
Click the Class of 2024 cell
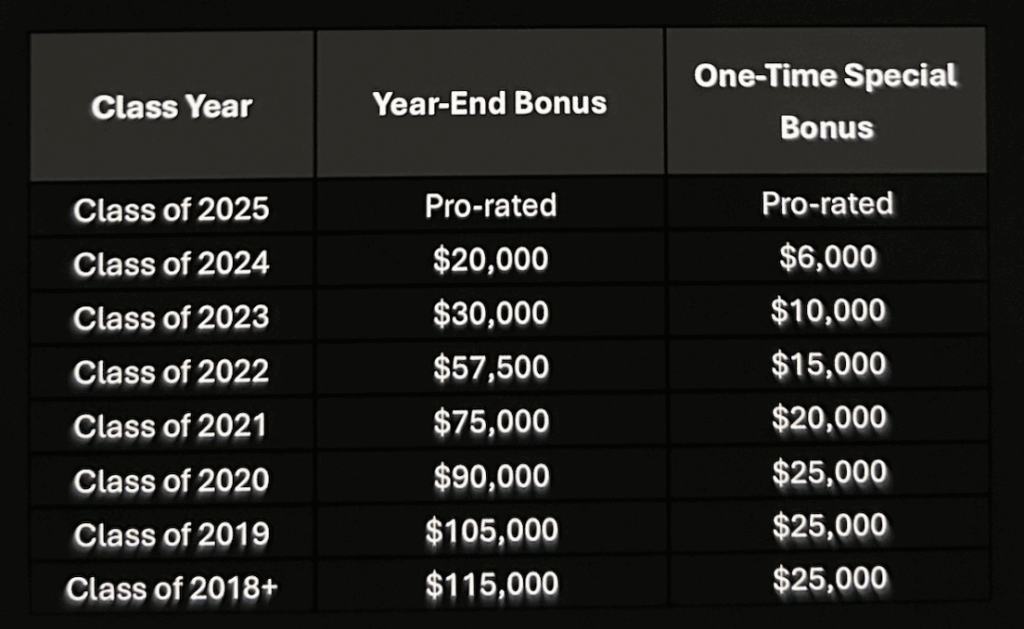tap(171, 264)
